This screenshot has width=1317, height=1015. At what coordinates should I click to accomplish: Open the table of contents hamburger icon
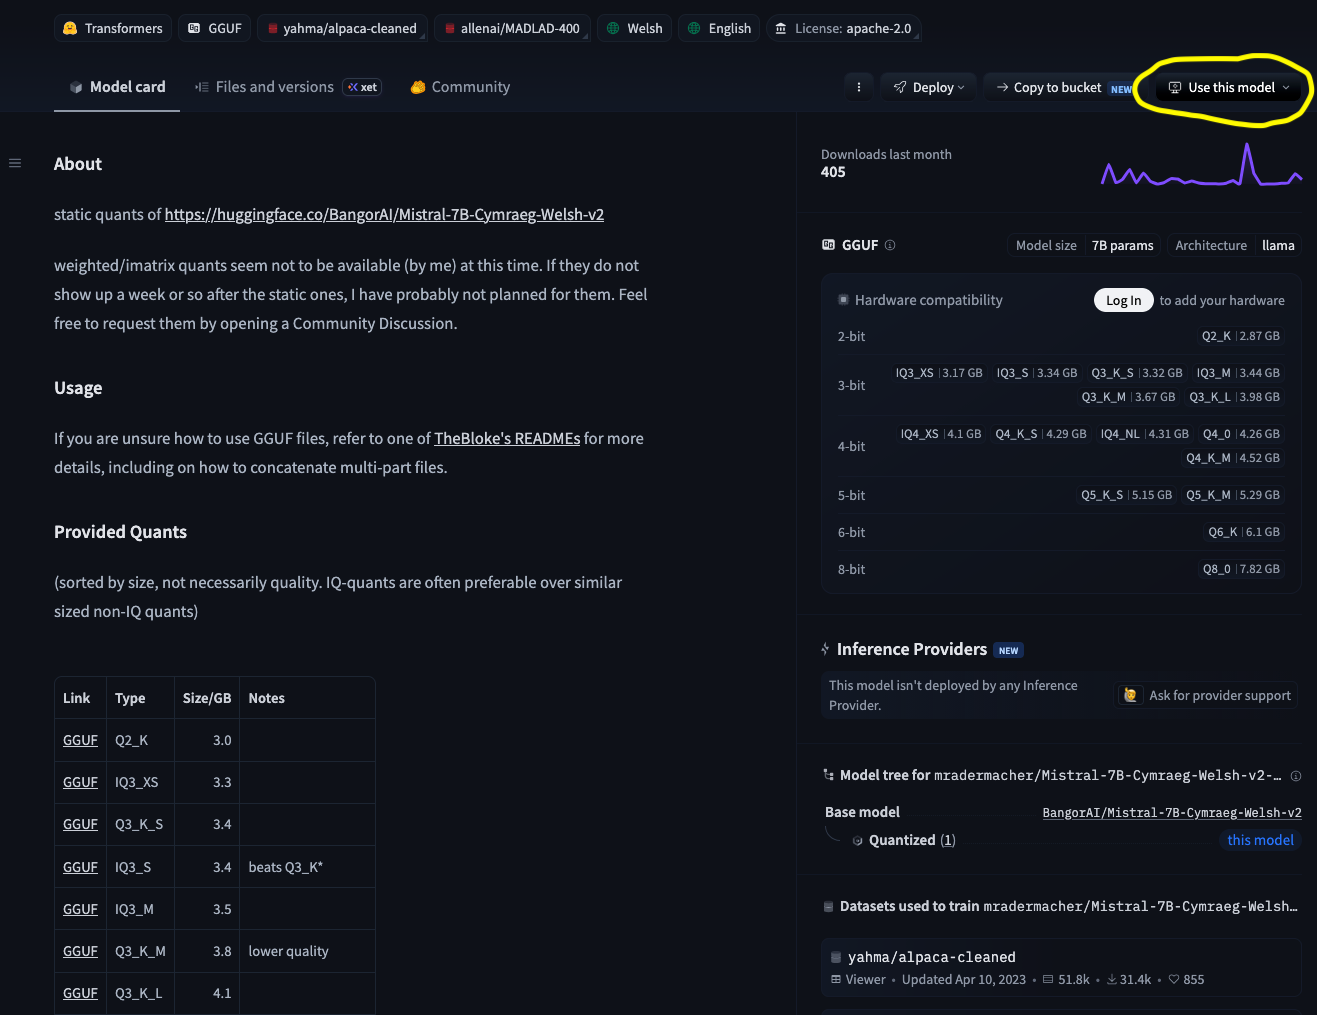pyautogui.click(x=15, y=163)
